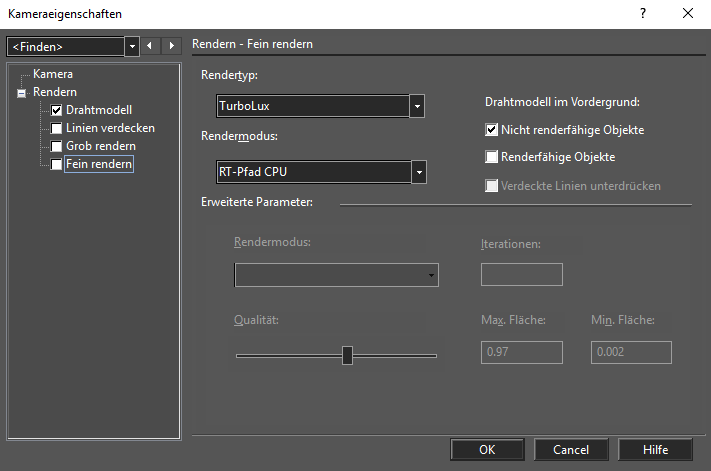The image size is (711, 471).
Task: Enable Grob rendern checkbox
Action: pos(56,146)
